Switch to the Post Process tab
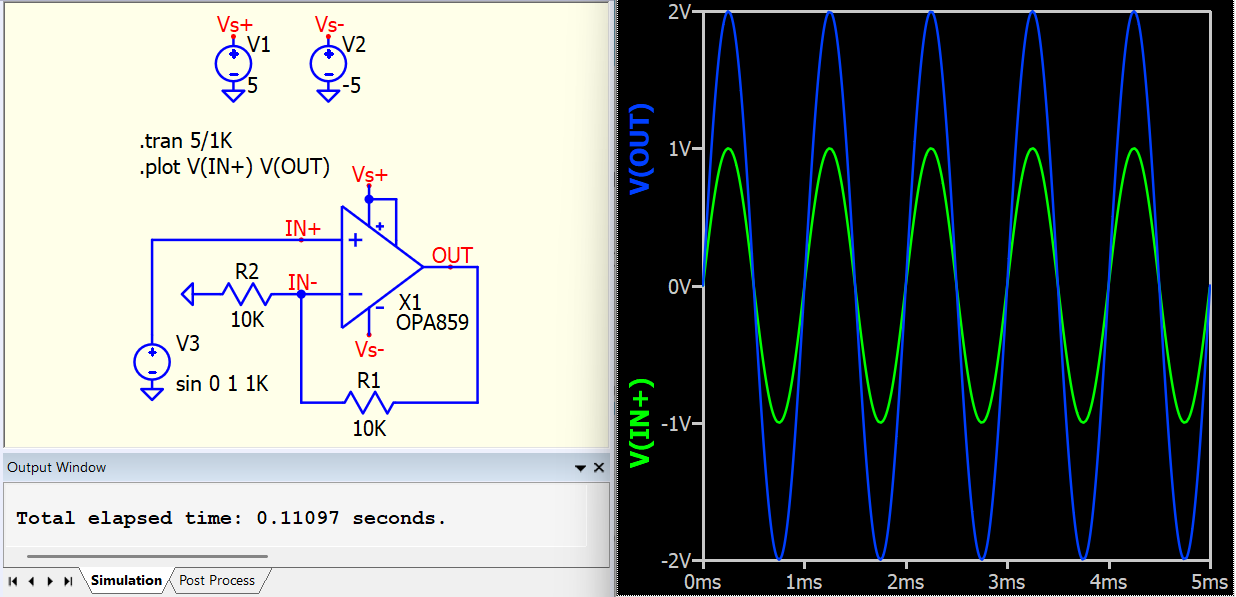The image size is (1236, 597). tap(217, 580)
